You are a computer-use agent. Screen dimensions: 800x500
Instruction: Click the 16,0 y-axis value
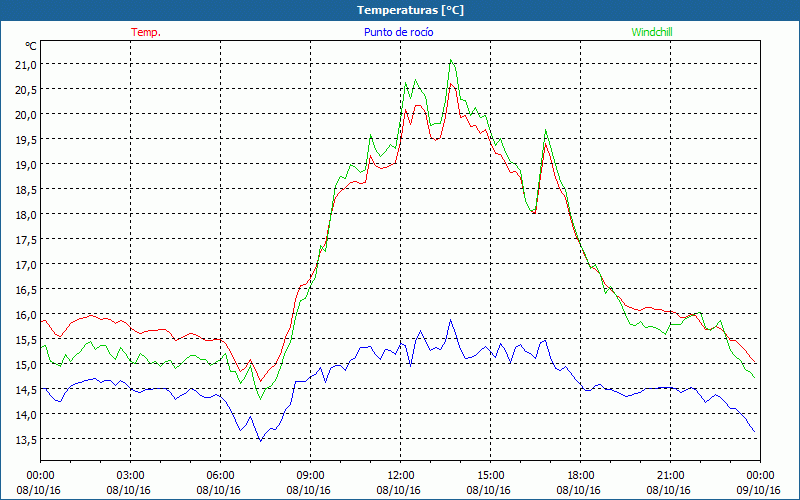tap(26, 314)
